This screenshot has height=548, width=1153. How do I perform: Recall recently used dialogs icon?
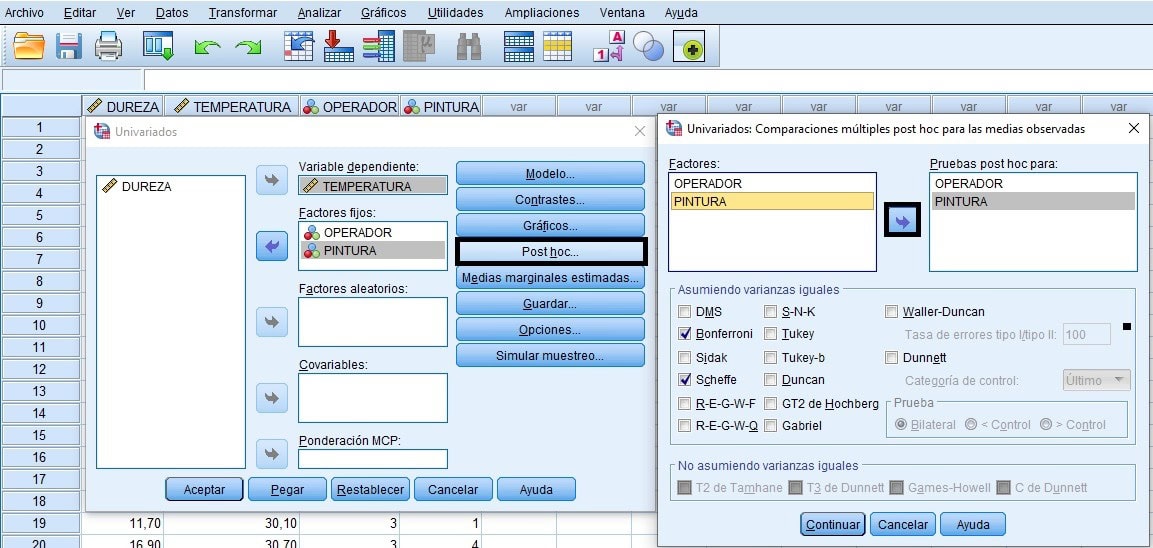tap(158, 47)
